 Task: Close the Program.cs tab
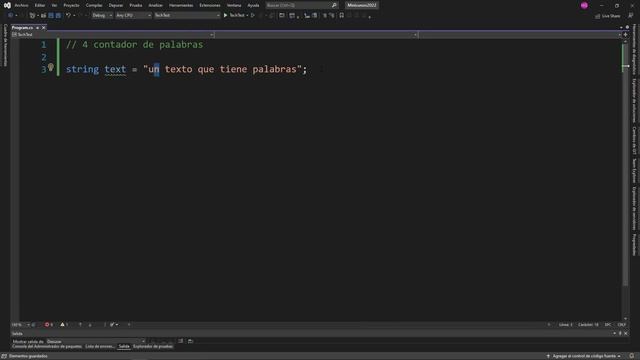[x=44, y=28]
